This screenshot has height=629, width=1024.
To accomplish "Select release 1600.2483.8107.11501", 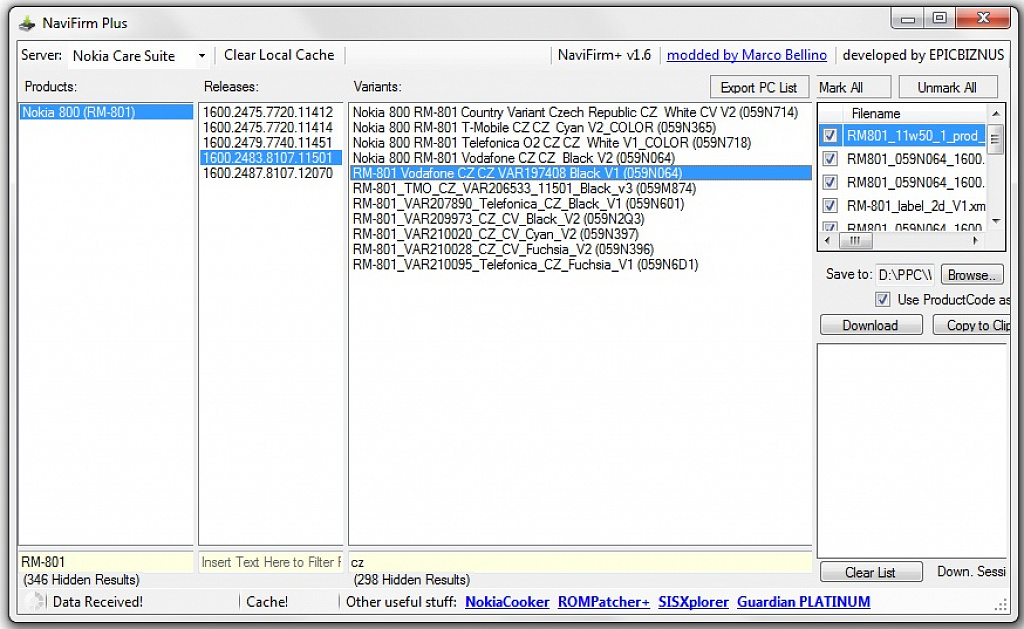I will pyautogui.click(x=270, y=158).
